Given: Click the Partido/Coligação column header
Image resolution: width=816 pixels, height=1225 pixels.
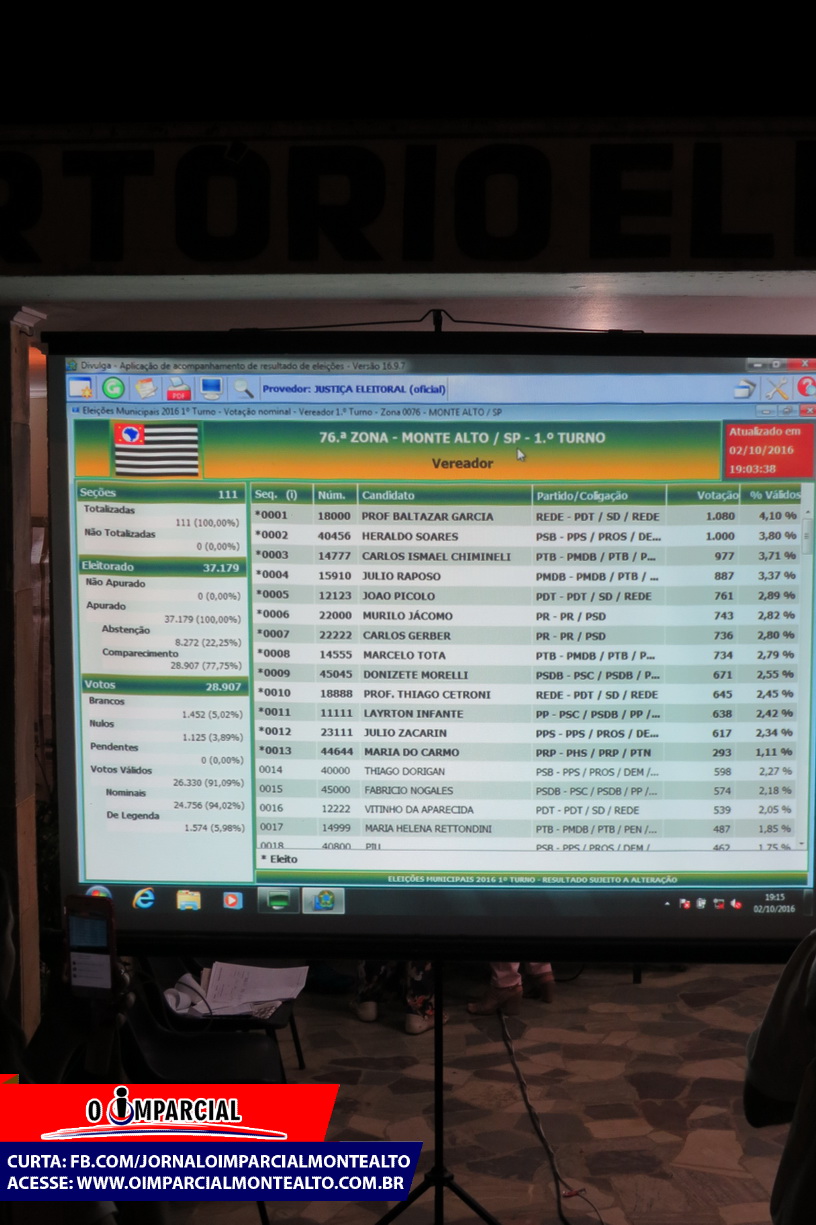Looking at the screenshot, I should click(x=597, y=495).
